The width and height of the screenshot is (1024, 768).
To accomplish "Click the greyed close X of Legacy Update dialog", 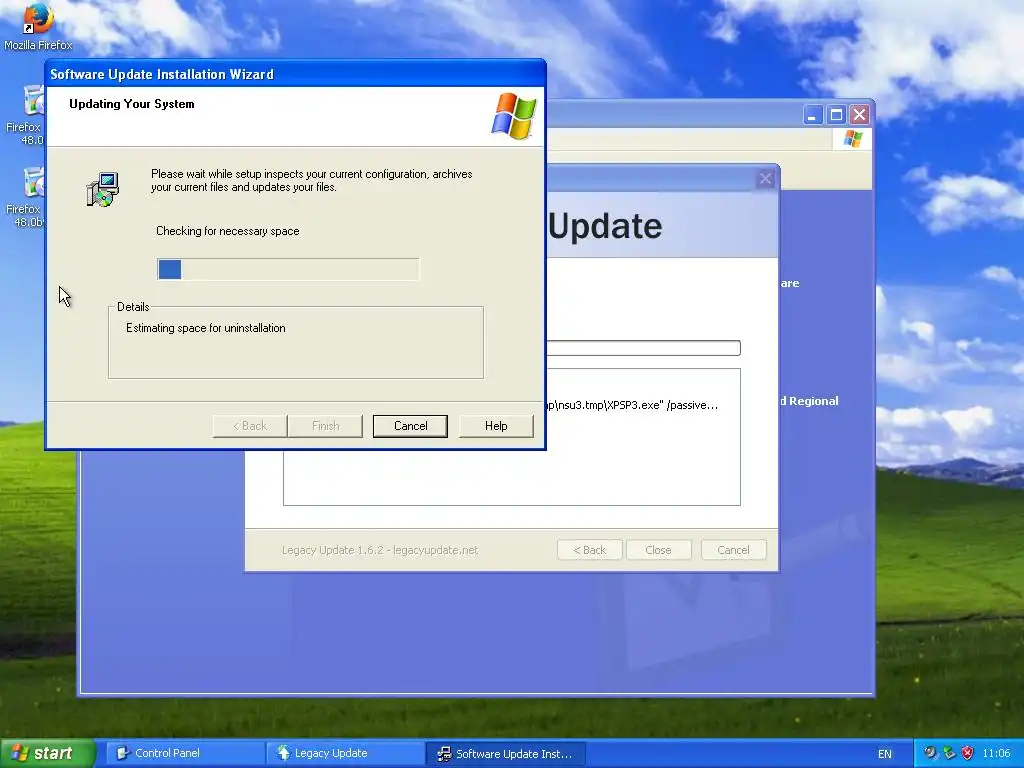I will [x=765, y=178].
